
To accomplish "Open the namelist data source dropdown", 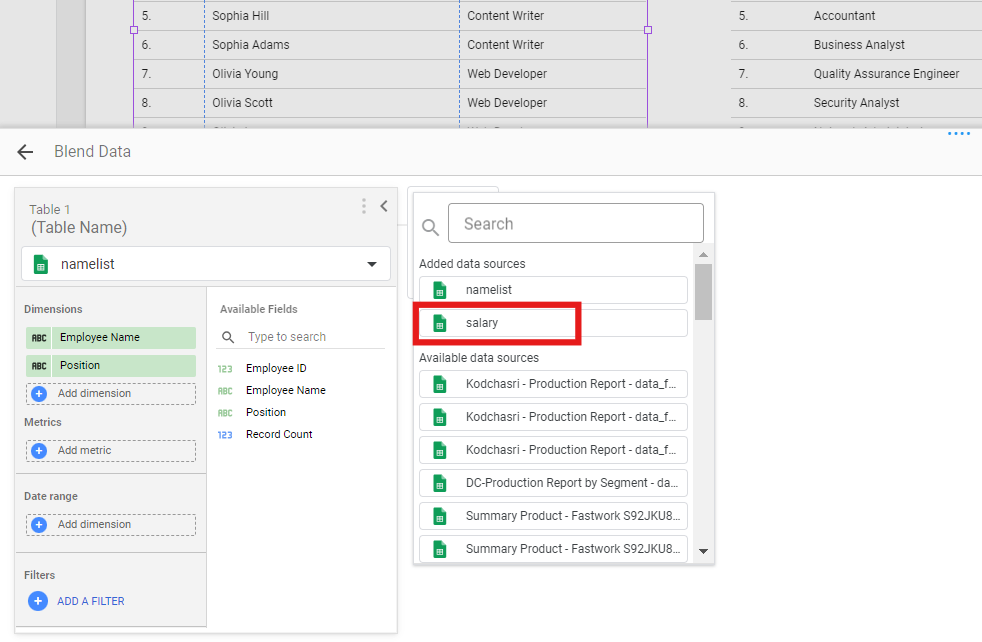I will [x=371, y=264].
